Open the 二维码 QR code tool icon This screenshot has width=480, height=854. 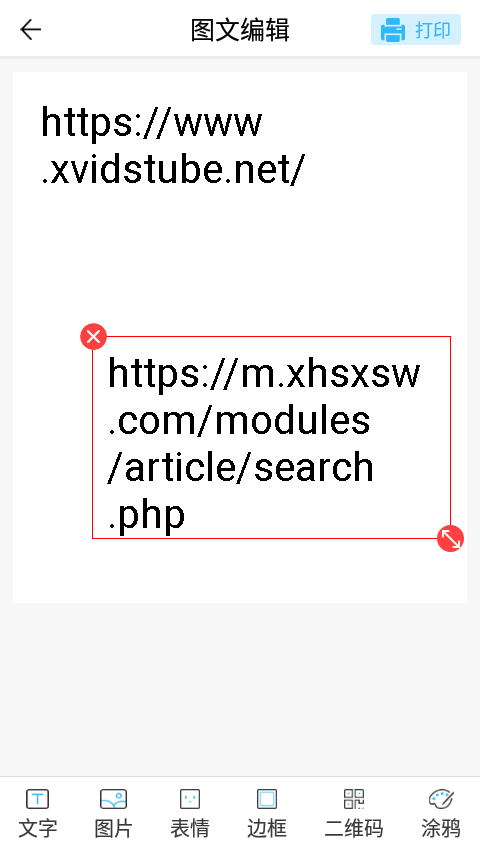pos(354,799)
